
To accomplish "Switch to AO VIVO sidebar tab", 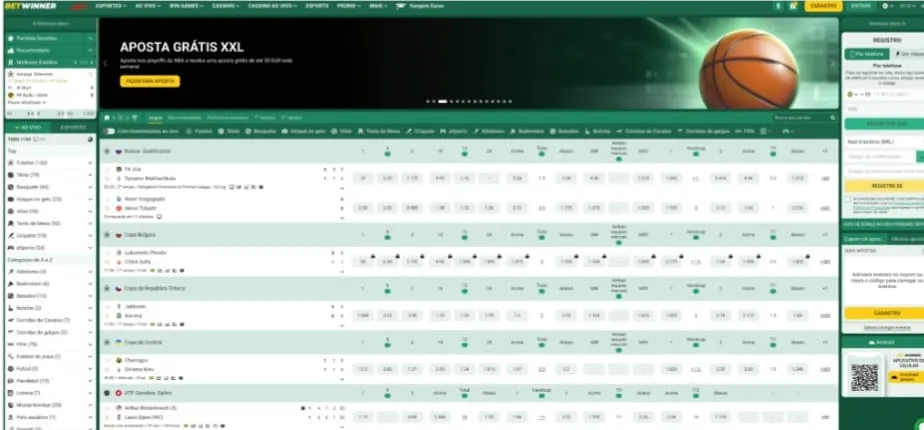I will (27, 127).
